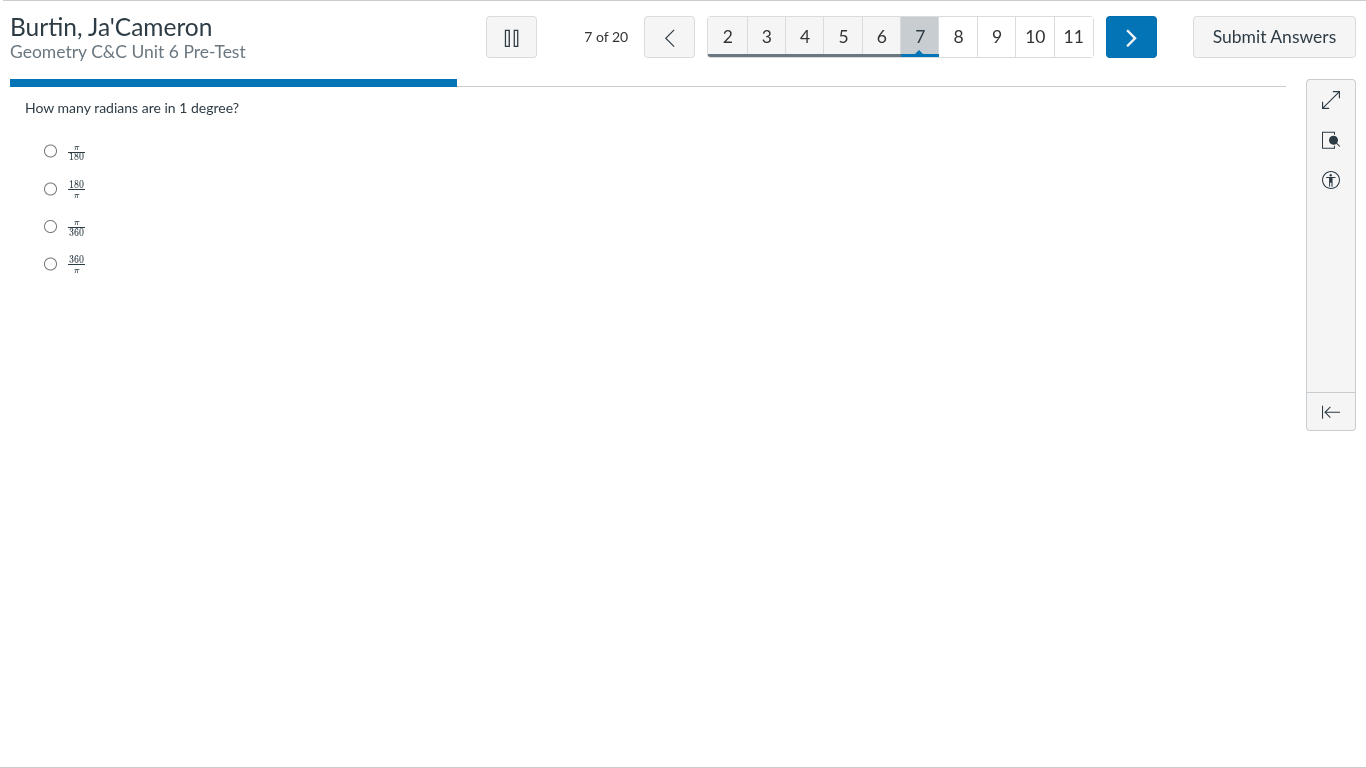Screen dimensions: 1366x768
Task: Go to question 10
Action: point(1035,37)
